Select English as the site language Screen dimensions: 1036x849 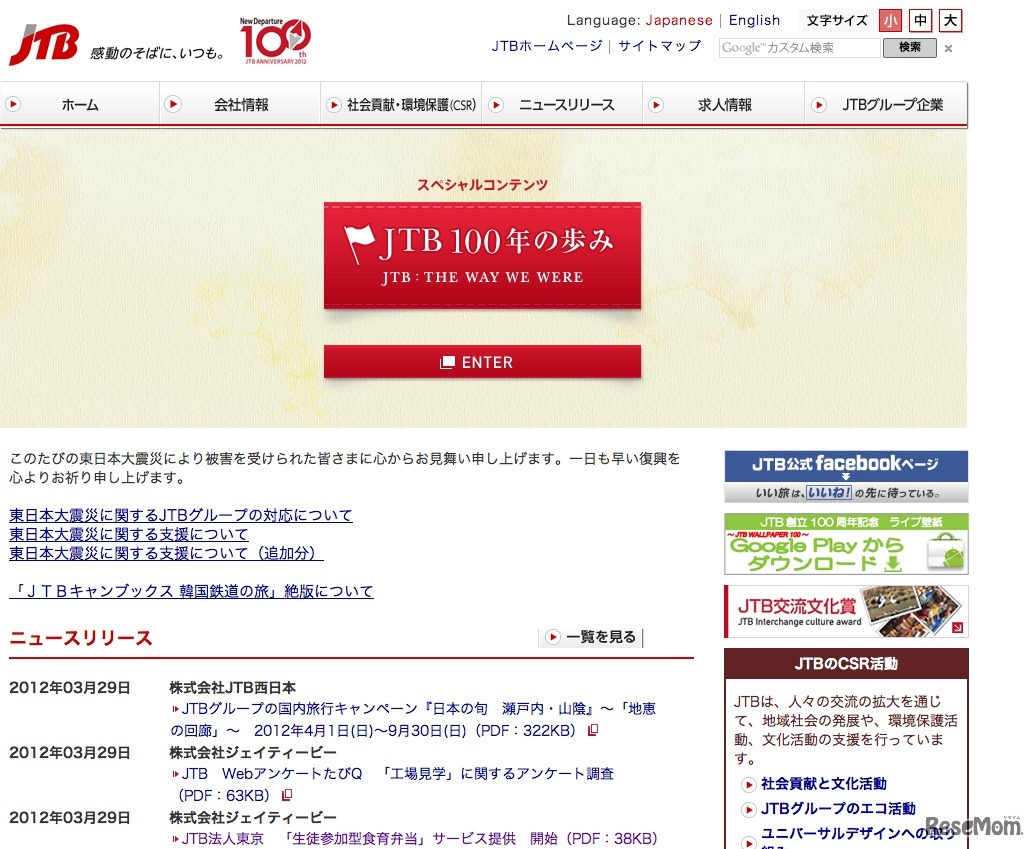click(x=754, y=19)
